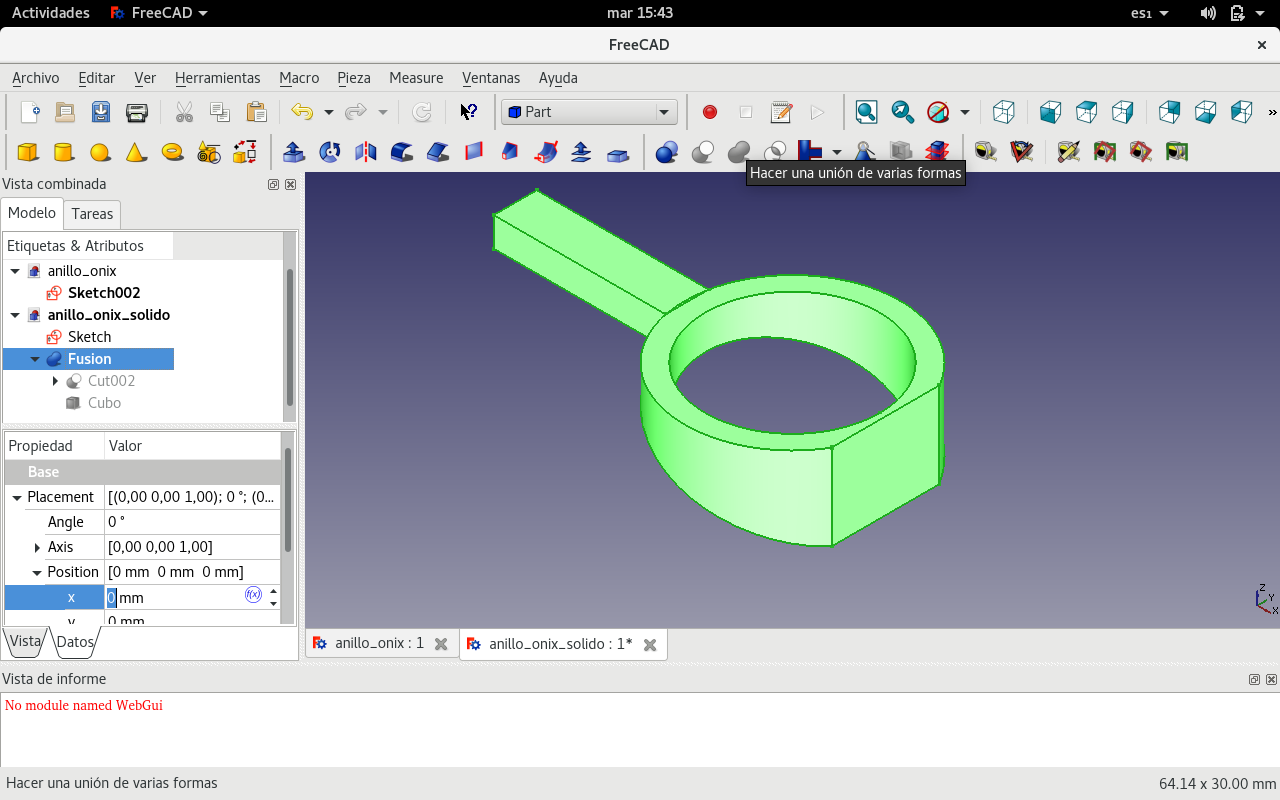Switch to the Vista properties tab
This screenshot has width=1280, height=800.
tap(25, 641)
